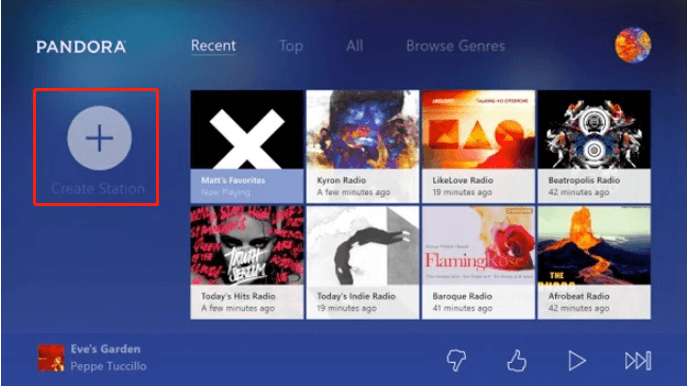Viewport: 688px width, 387px height.
Task: Click the thumbs up icon
Action: [x=517, y=361]
